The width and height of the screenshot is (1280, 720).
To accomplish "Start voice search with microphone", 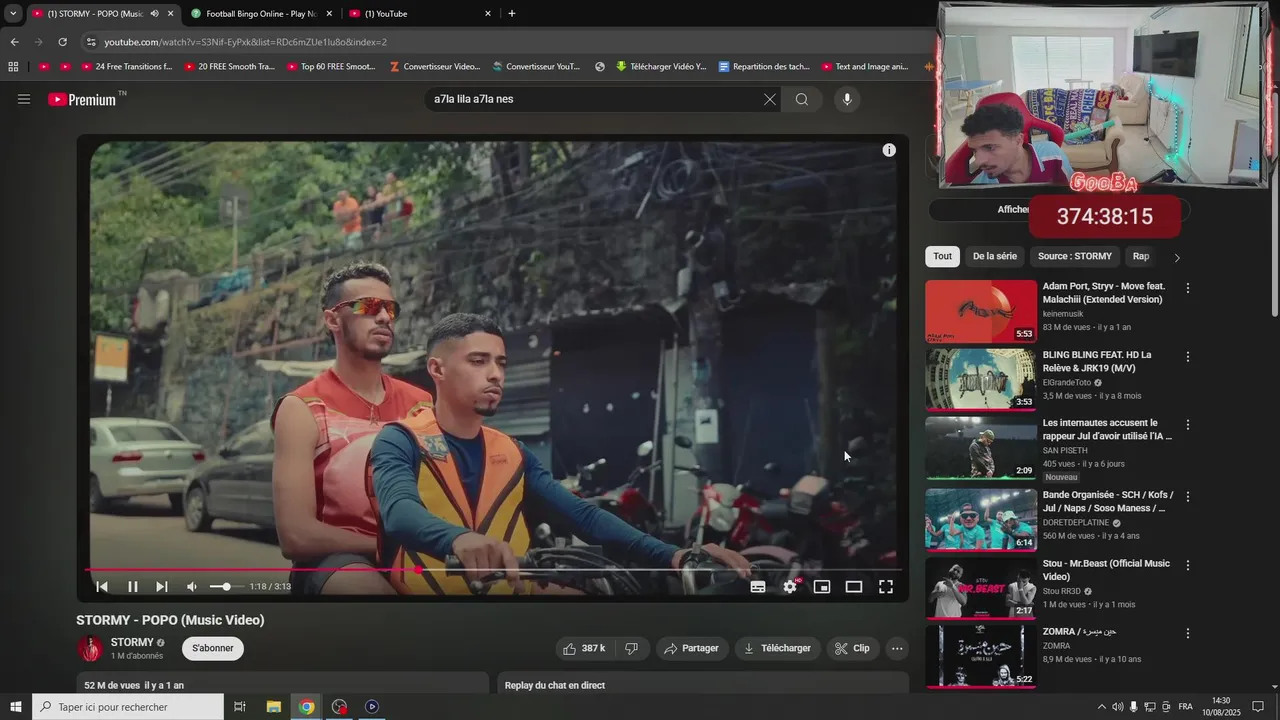I will click(847, 99).
